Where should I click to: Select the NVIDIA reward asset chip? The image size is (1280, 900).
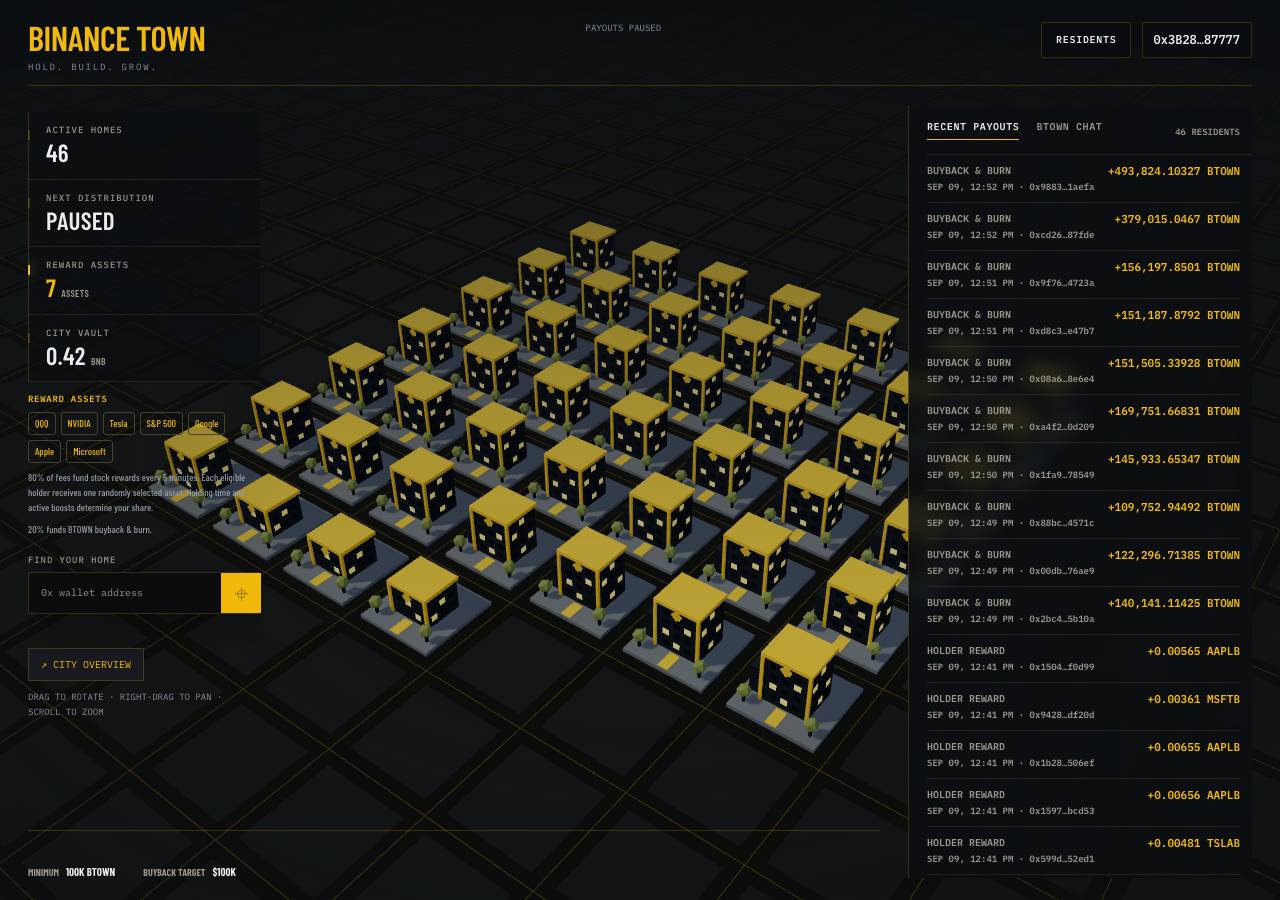80,424
